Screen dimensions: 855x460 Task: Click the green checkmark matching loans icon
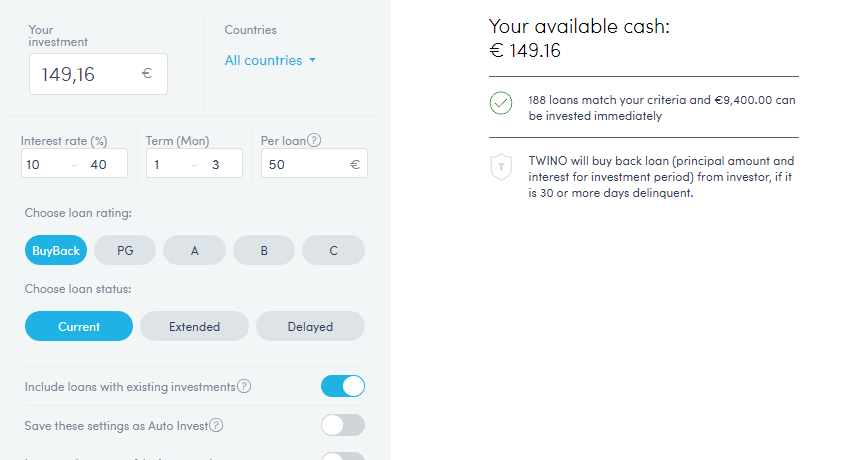(x=502, y=102)
